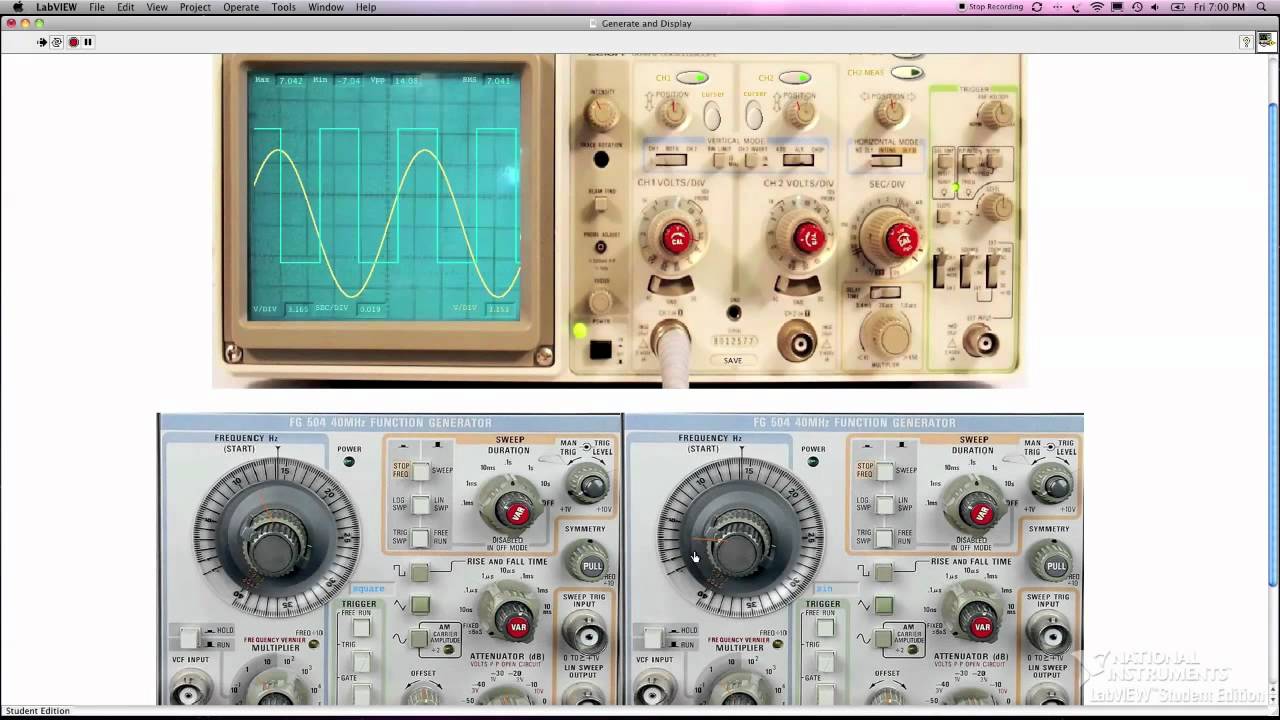Open the Project menu

(195, 7)
